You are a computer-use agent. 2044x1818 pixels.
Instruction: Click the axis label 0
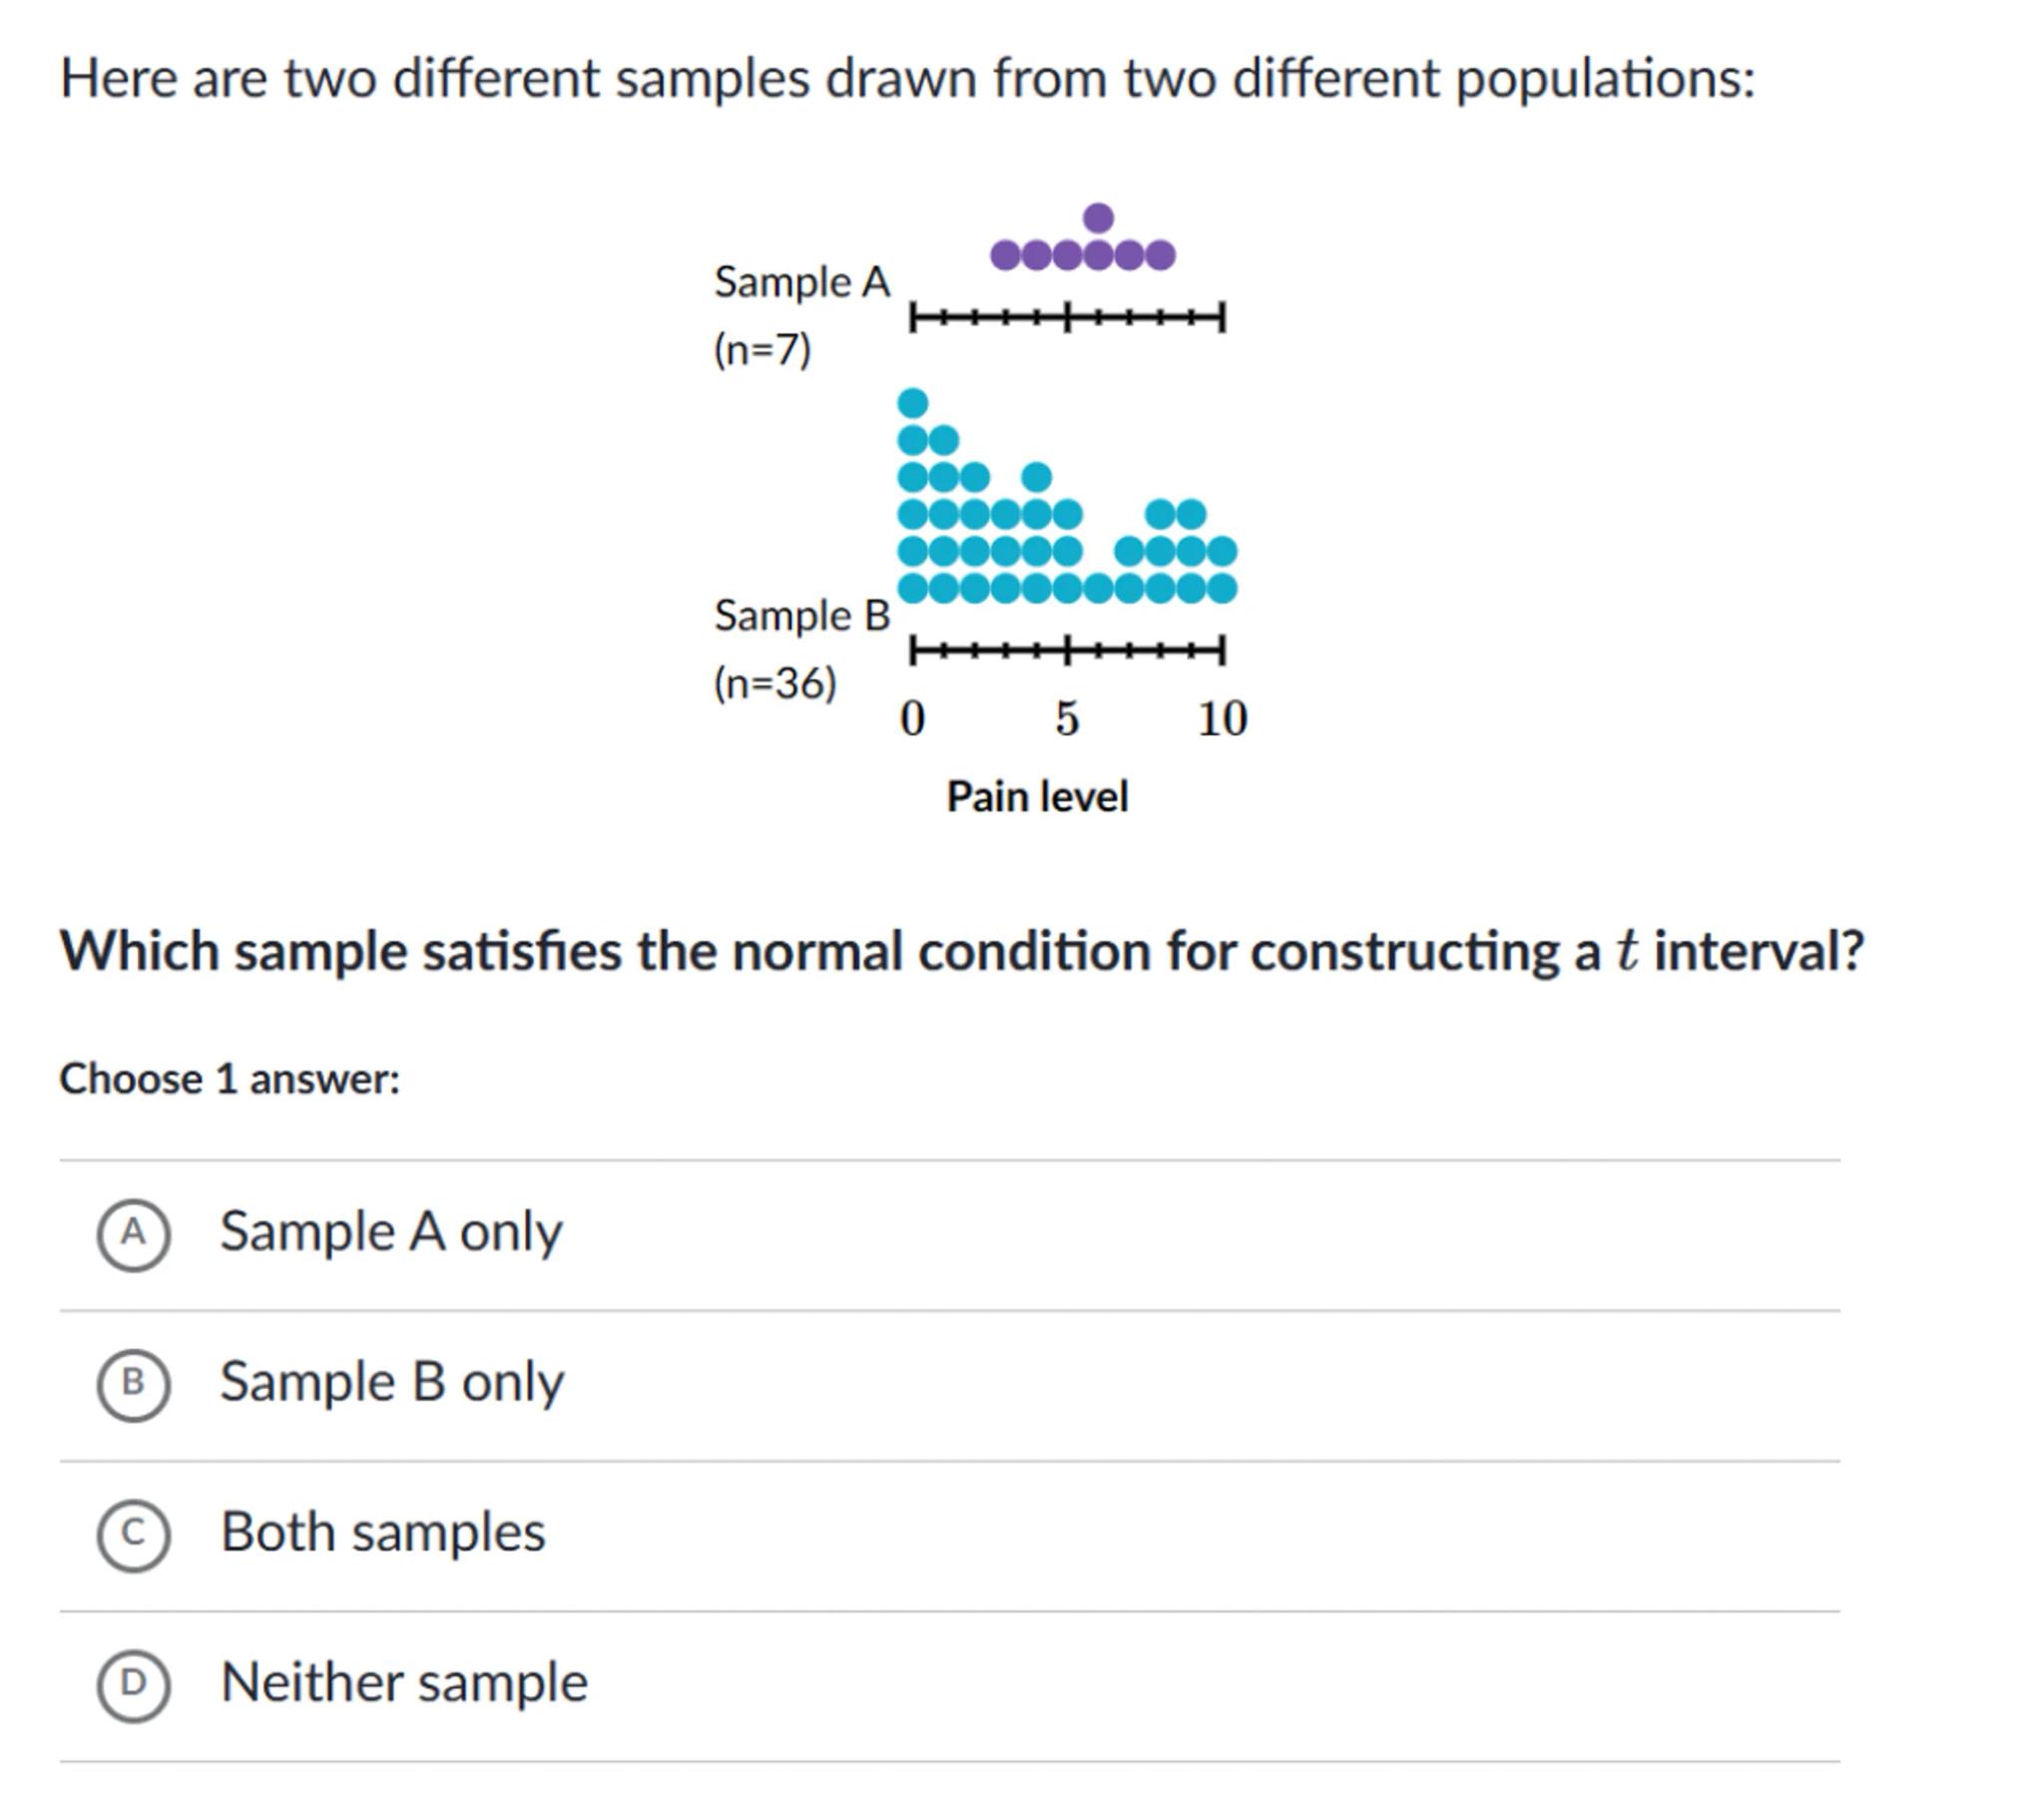pyautogui.click(x=912, y=719)
